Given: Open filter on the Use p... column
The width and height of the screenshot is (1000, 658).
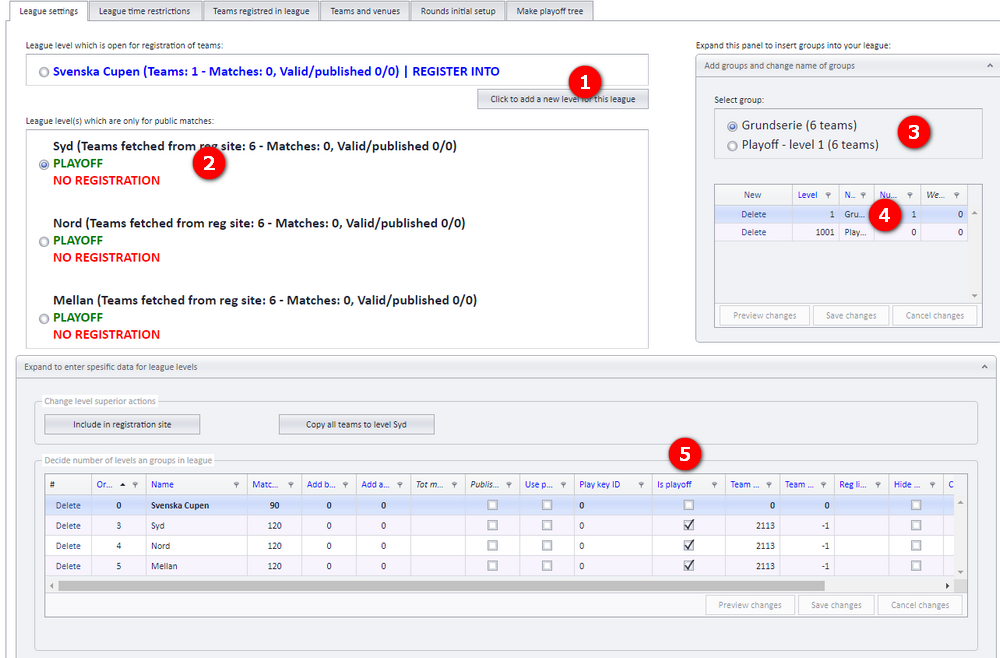Looking at the screenshot, I should 563,485.
